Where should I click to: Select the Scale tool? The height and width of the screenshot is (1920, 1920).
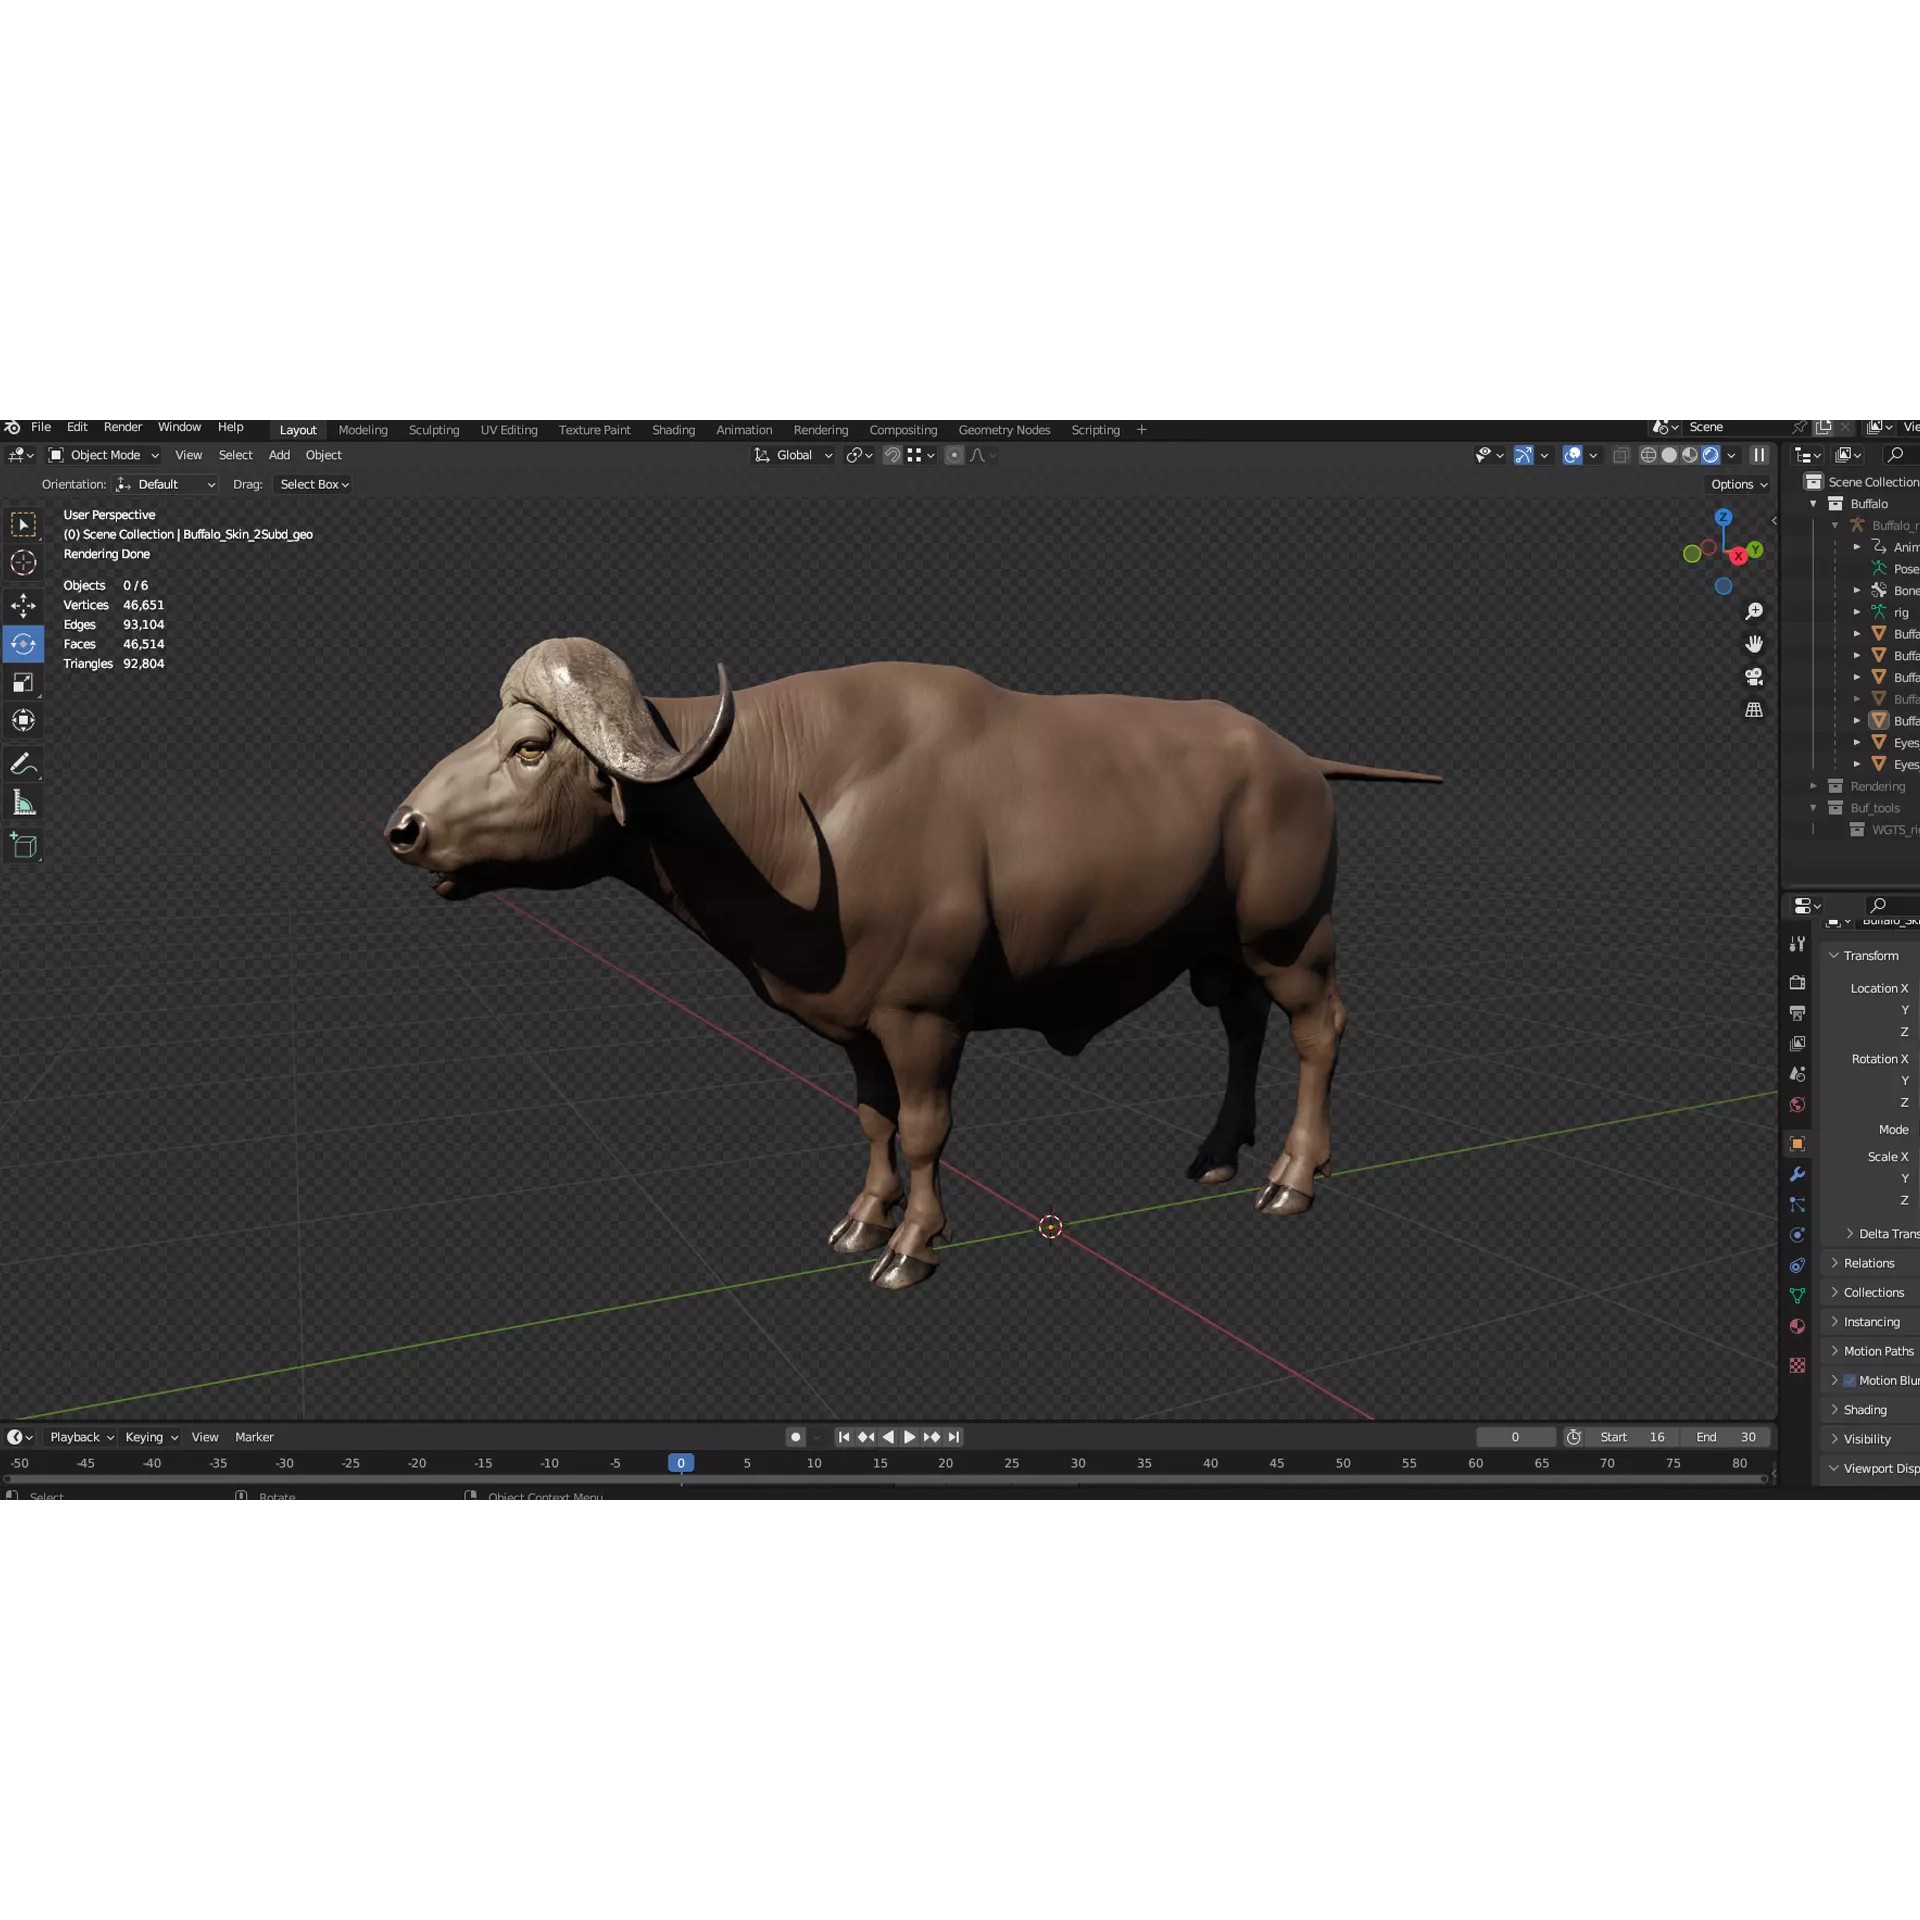pos(23,682)
